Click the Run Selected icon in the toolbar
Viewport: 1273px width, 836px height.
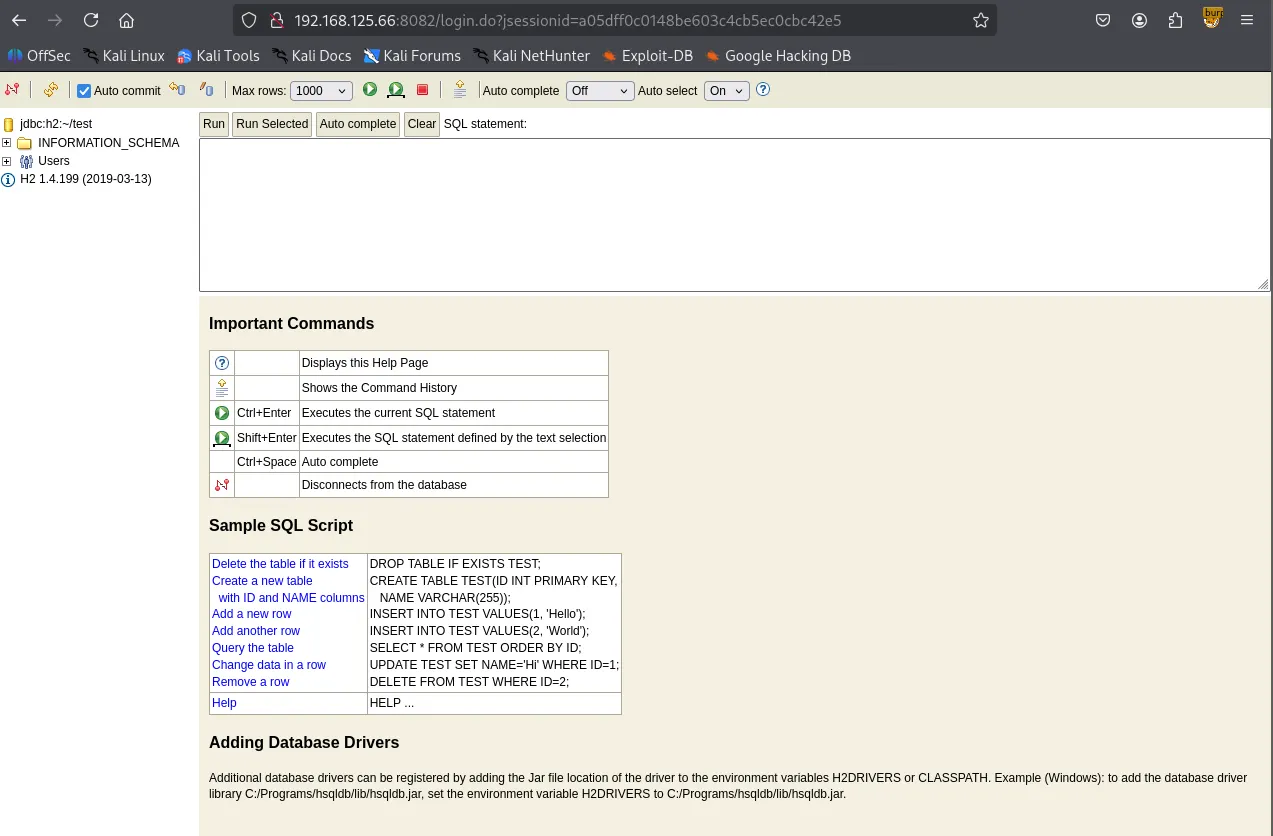click(x=396, y=90)
